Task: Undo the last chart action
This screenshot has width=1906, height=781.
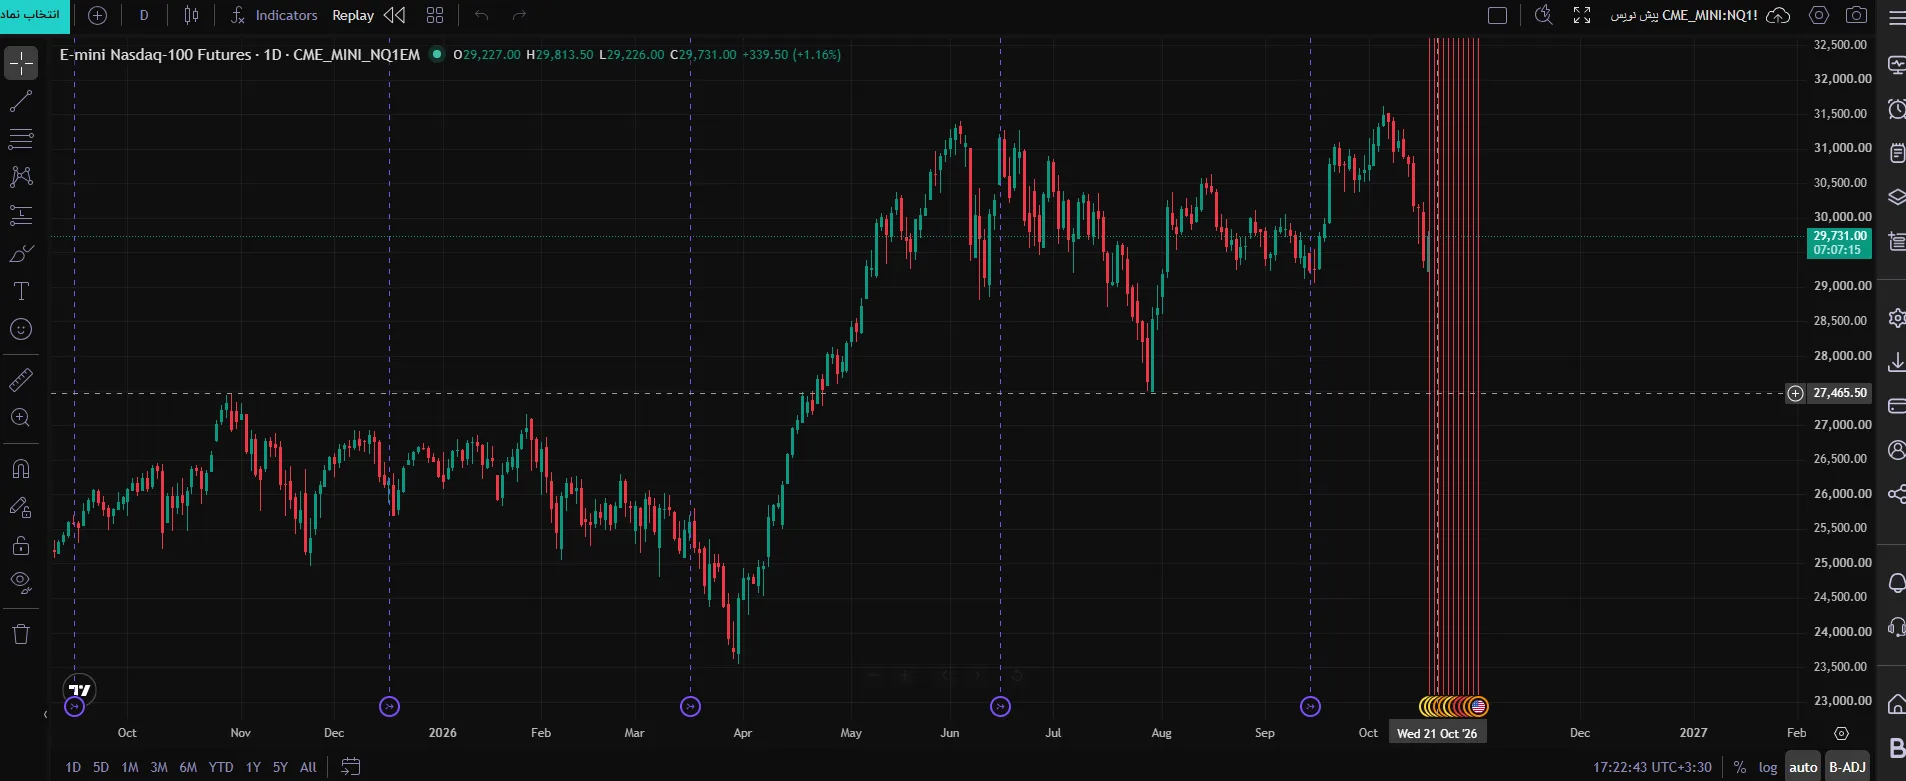Action: [x=481, y=15]
